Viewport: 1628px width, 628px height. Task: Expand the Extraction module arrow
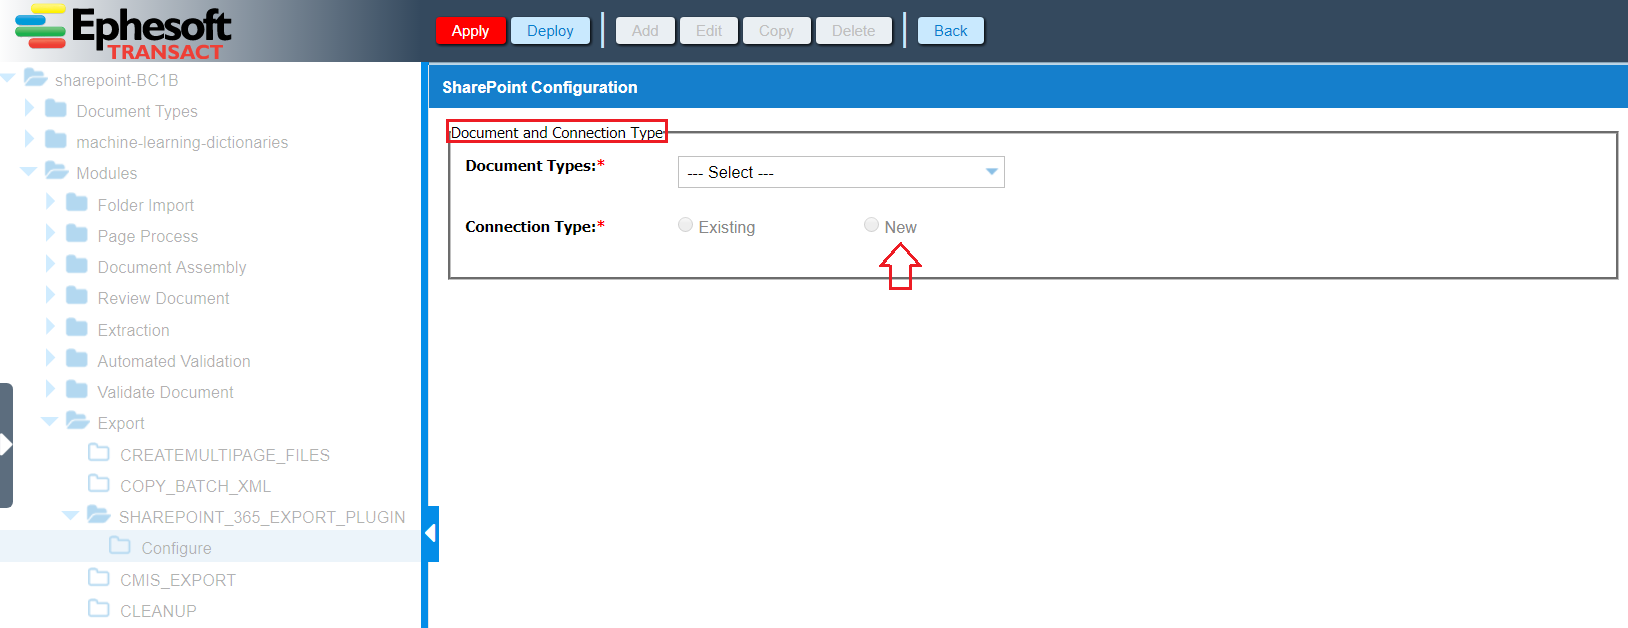50,327
